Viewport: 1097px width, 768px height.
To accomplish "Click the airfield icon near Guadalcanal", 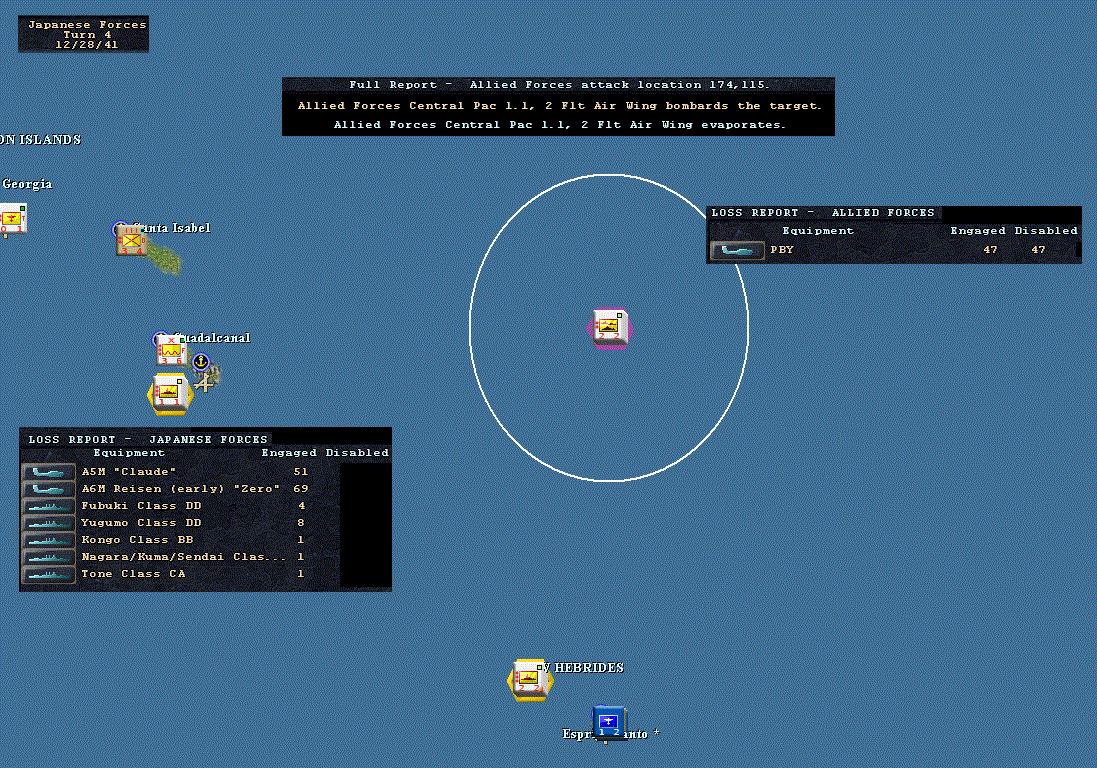I will [x=204, y=383].
